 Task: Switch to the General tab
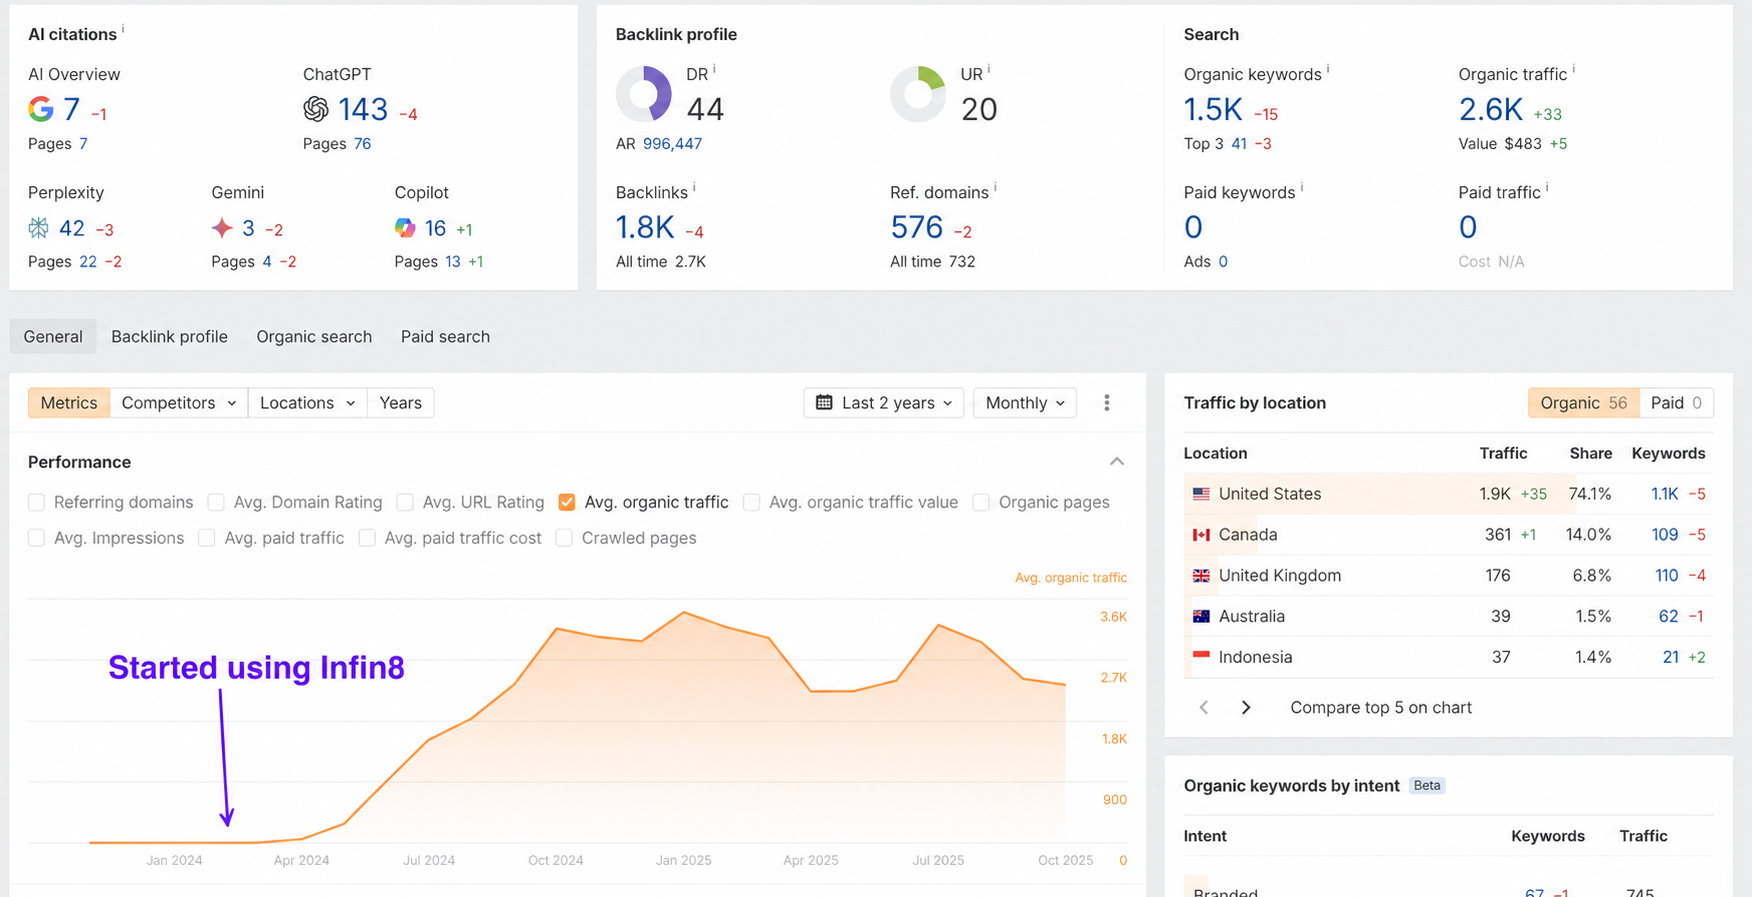point(53,337)
